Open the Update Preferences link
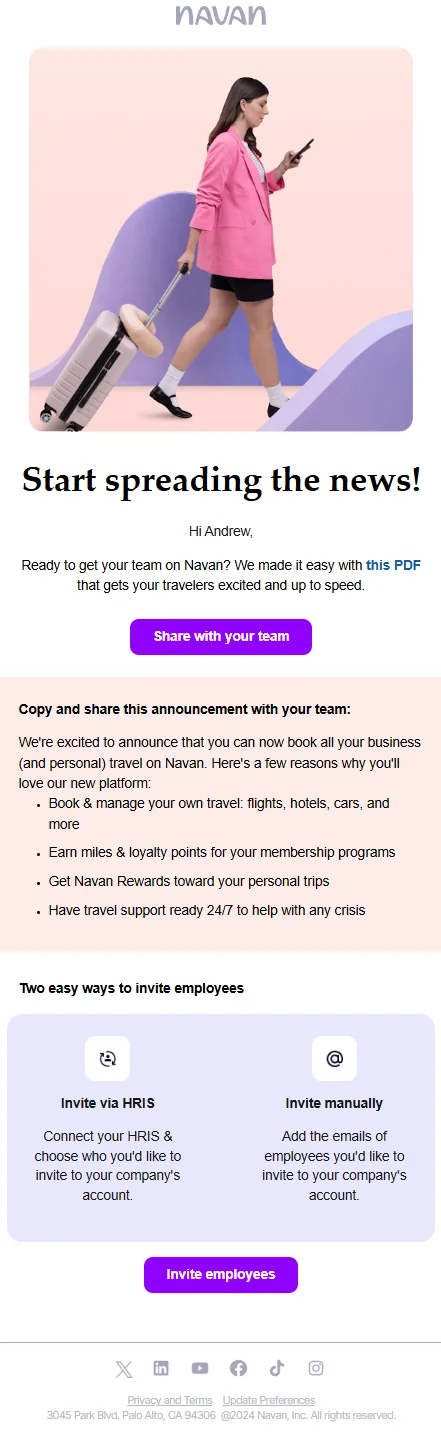 (269, 1400)
